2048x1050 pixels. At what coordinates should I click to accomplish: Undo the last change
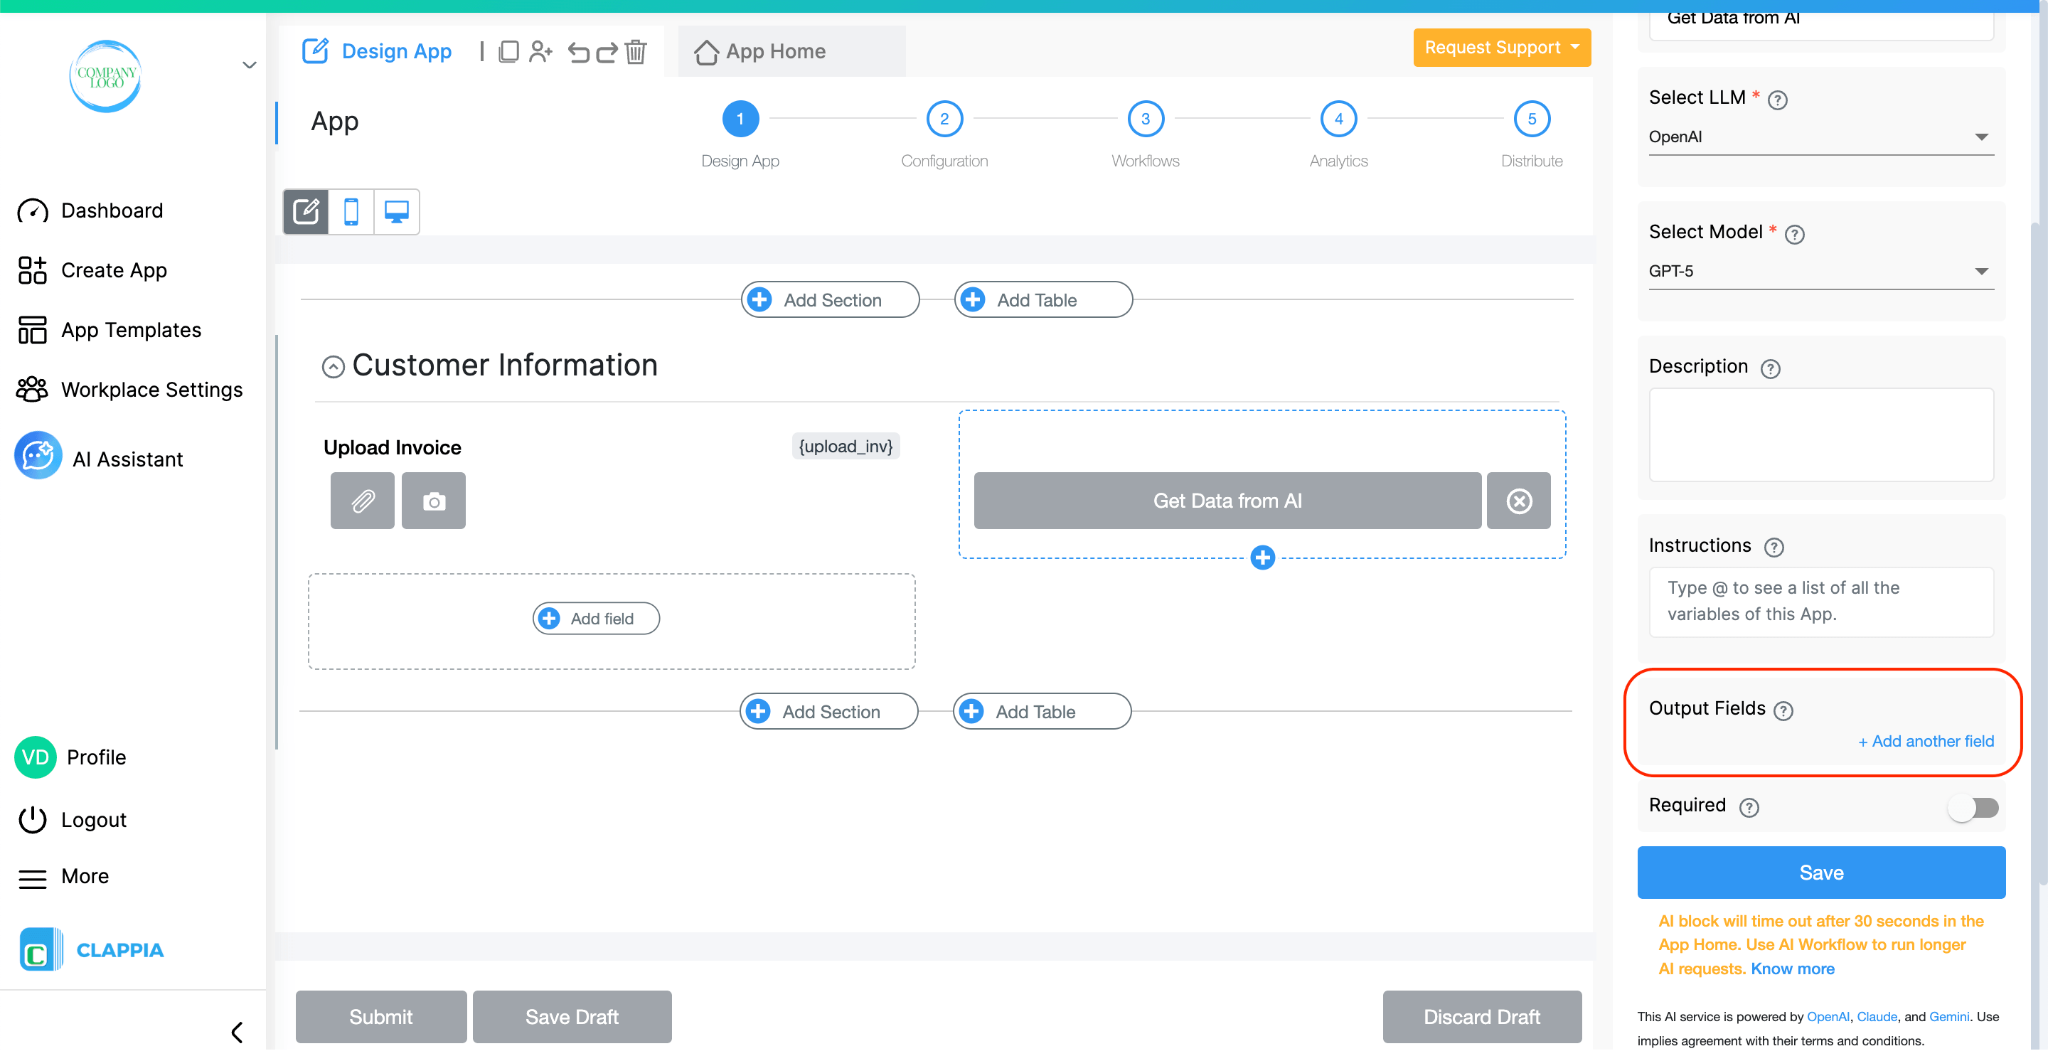(x=578, y=52)
